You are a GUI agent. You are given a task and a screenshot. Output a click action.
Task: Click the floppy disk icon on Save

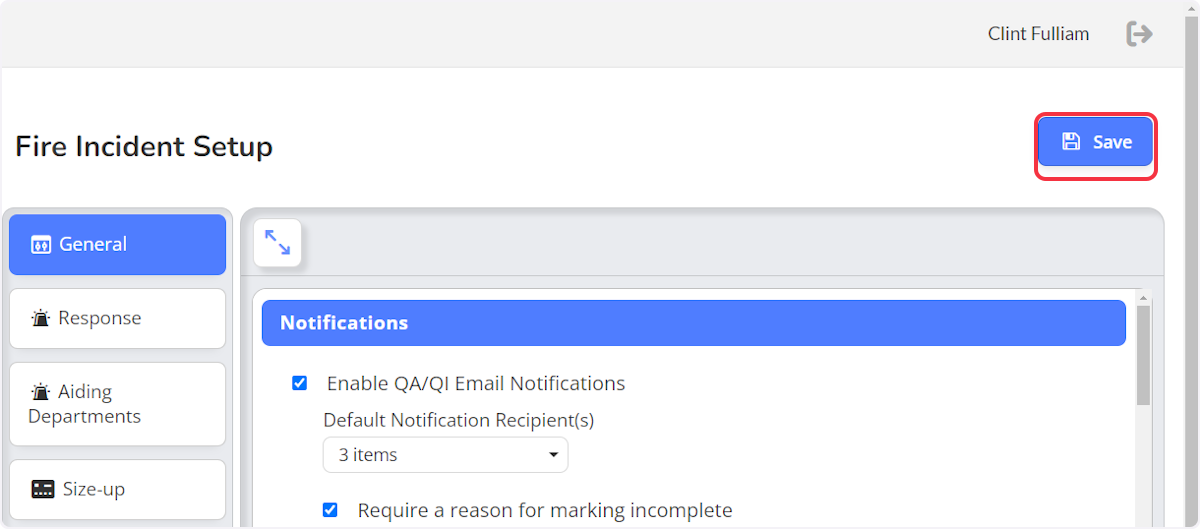pyautogui.click(x=1070, y=142)
